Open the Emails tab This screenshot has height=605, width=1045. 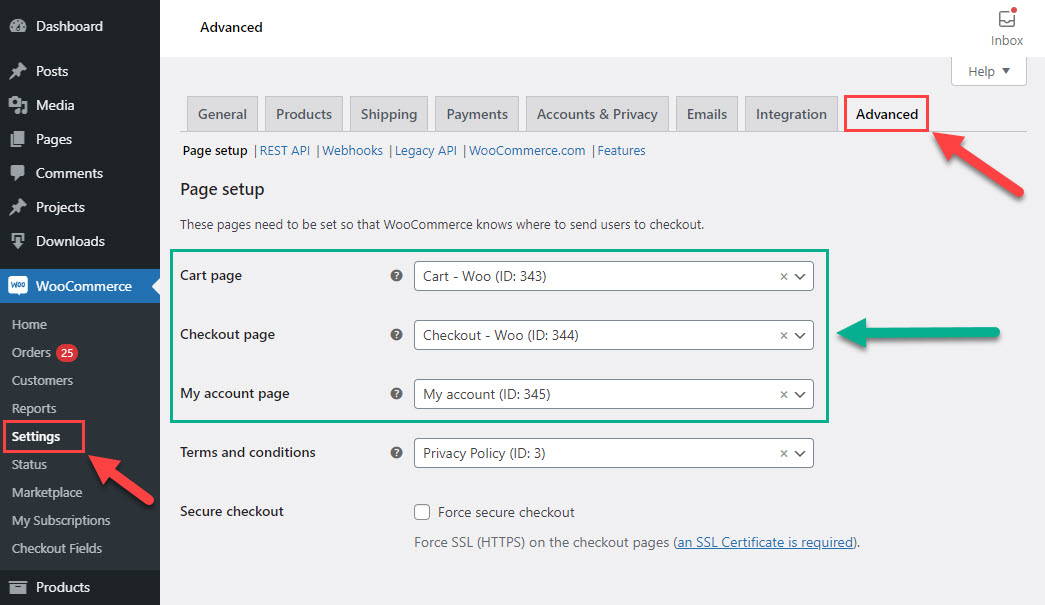pyautogui.click(x=706, y=114)
